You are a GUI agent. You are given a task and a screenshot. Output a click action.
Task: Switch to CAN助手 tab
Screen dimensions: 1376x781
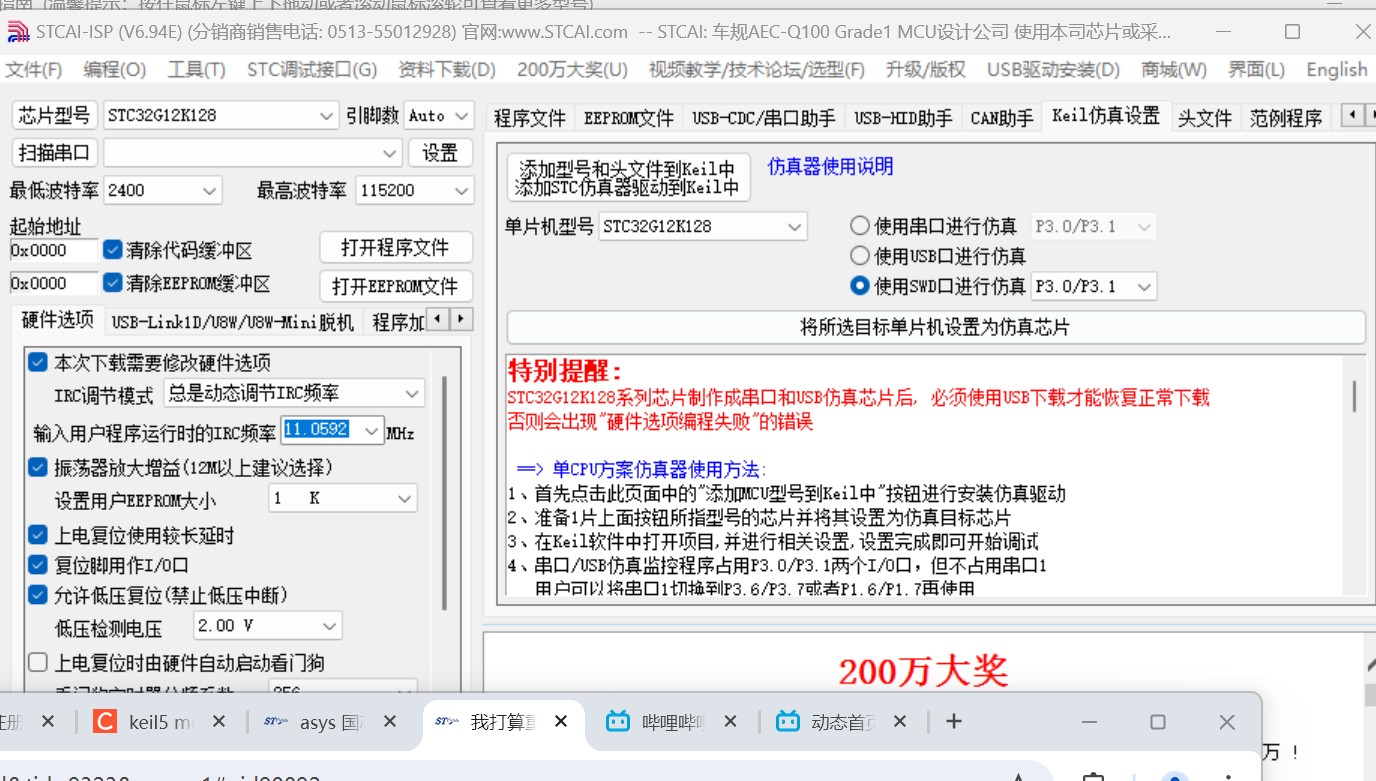click(1002, 118)
